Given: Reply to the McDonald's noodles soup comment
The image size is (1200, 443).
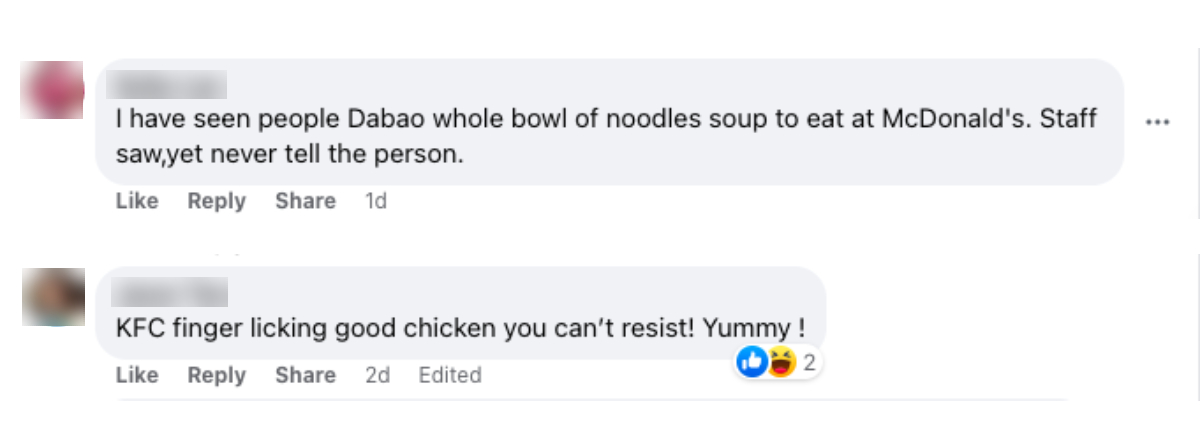Looking at the screenshot, I should (216, 201).
